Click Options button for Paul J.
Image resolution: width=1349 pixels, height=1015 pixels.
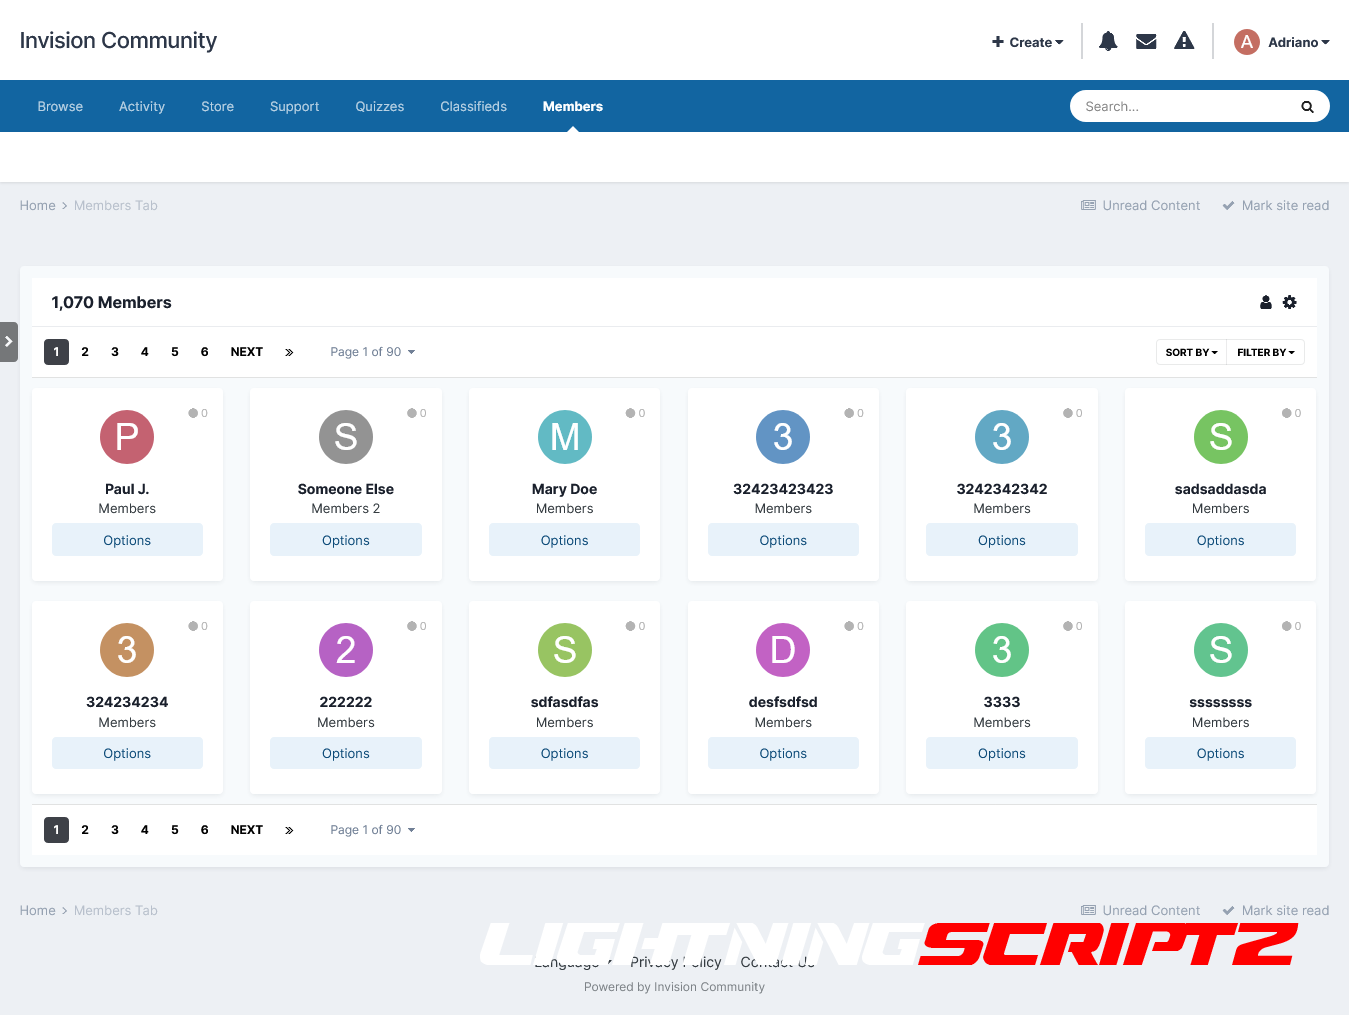point(127,540)
